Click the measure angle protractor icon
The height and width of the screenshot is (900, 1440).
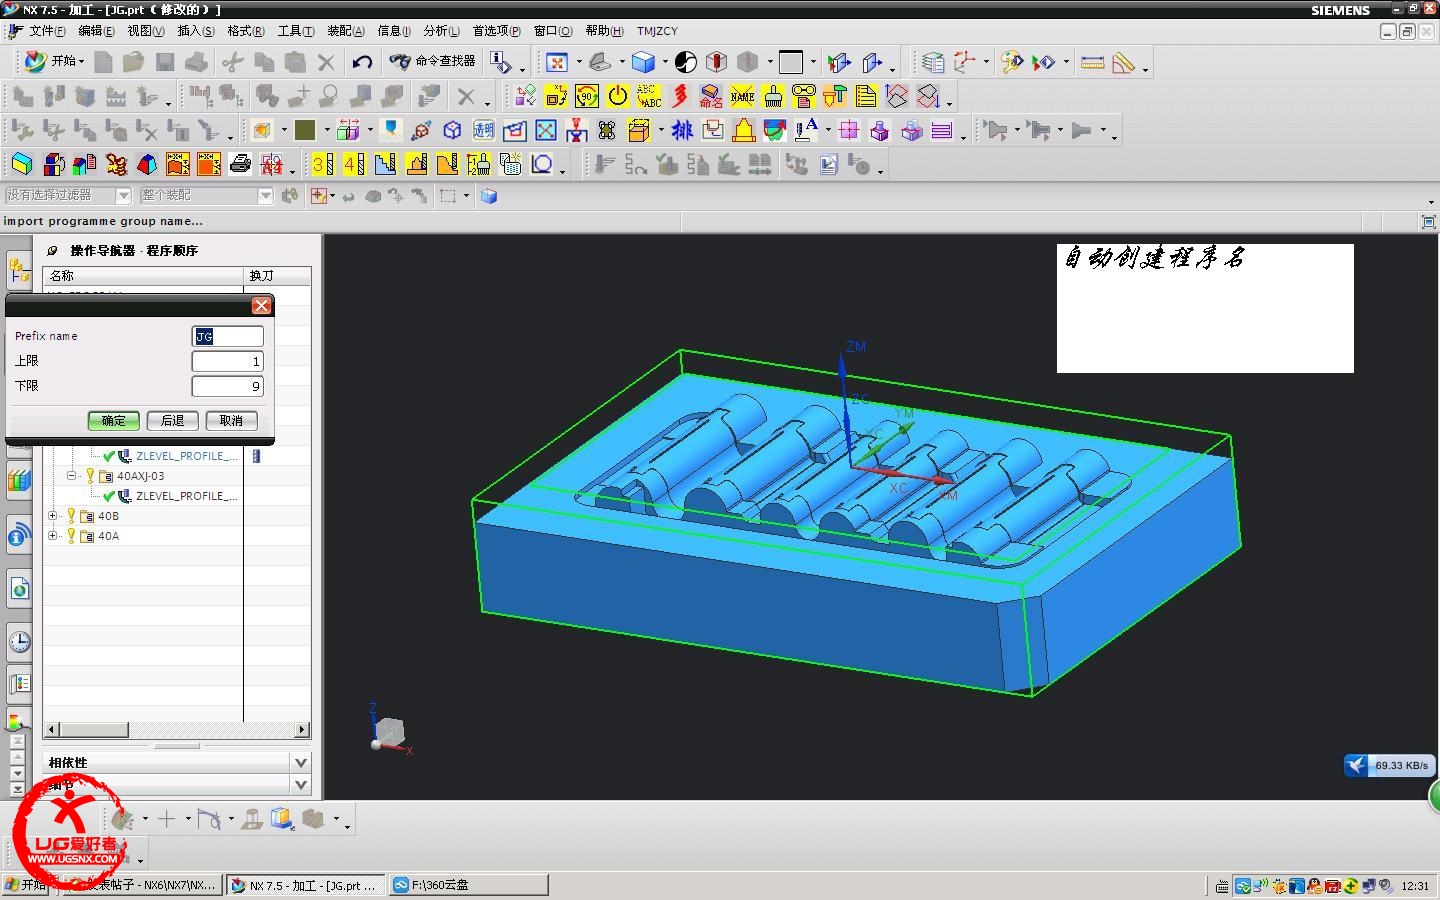(1124, 62)
